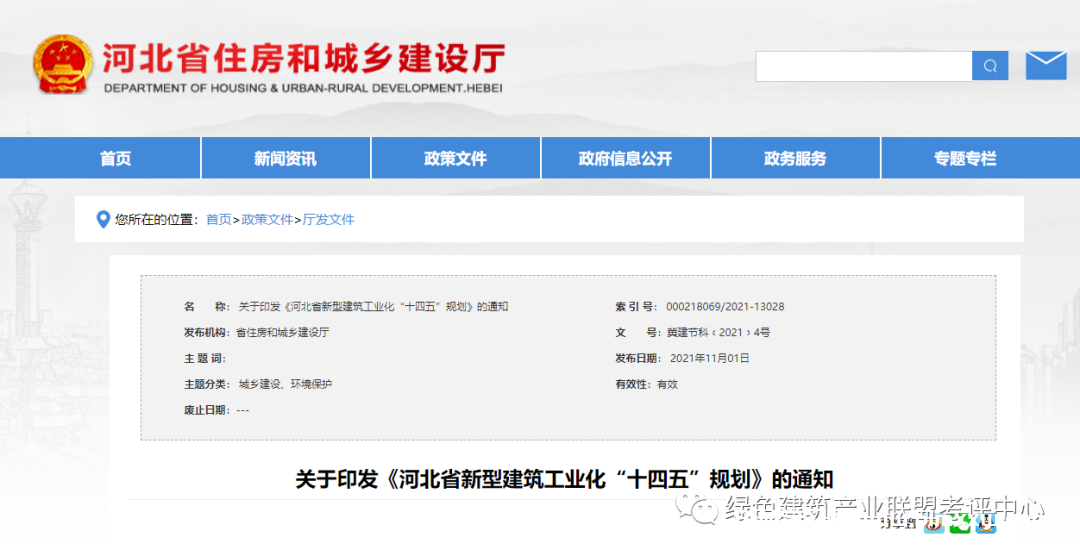Click the location pin icon in breadcrumb
Screen dimensions: 1080x556
coord(102,219)
